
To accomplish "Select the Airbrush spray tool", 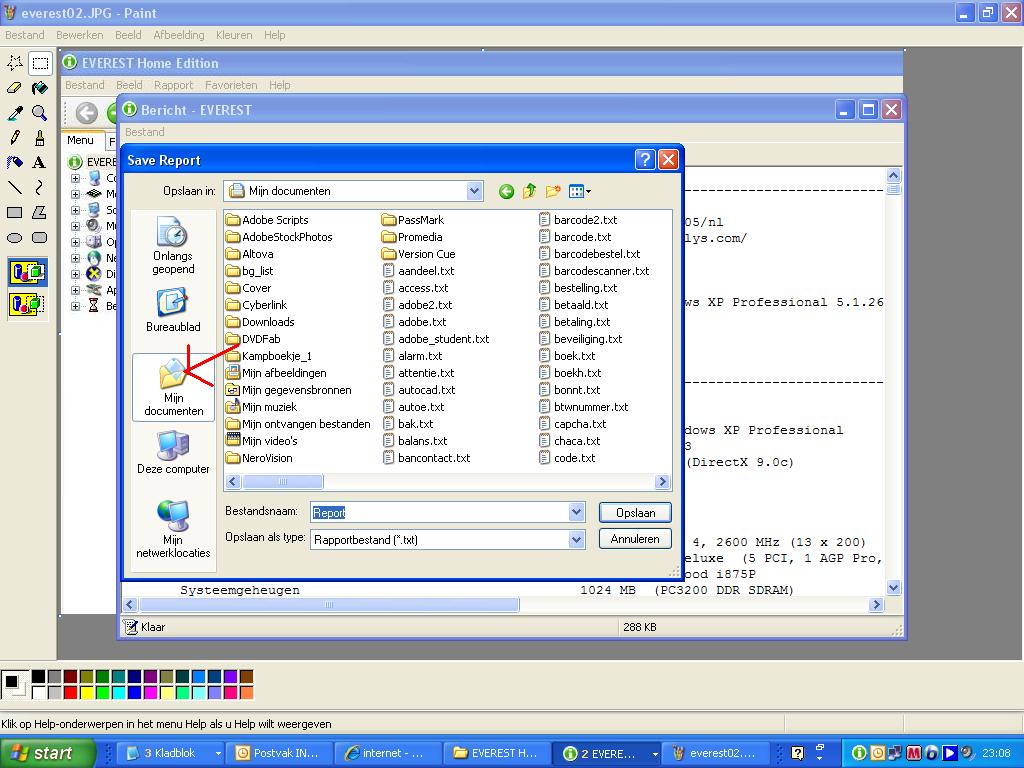I will (15, 163).
